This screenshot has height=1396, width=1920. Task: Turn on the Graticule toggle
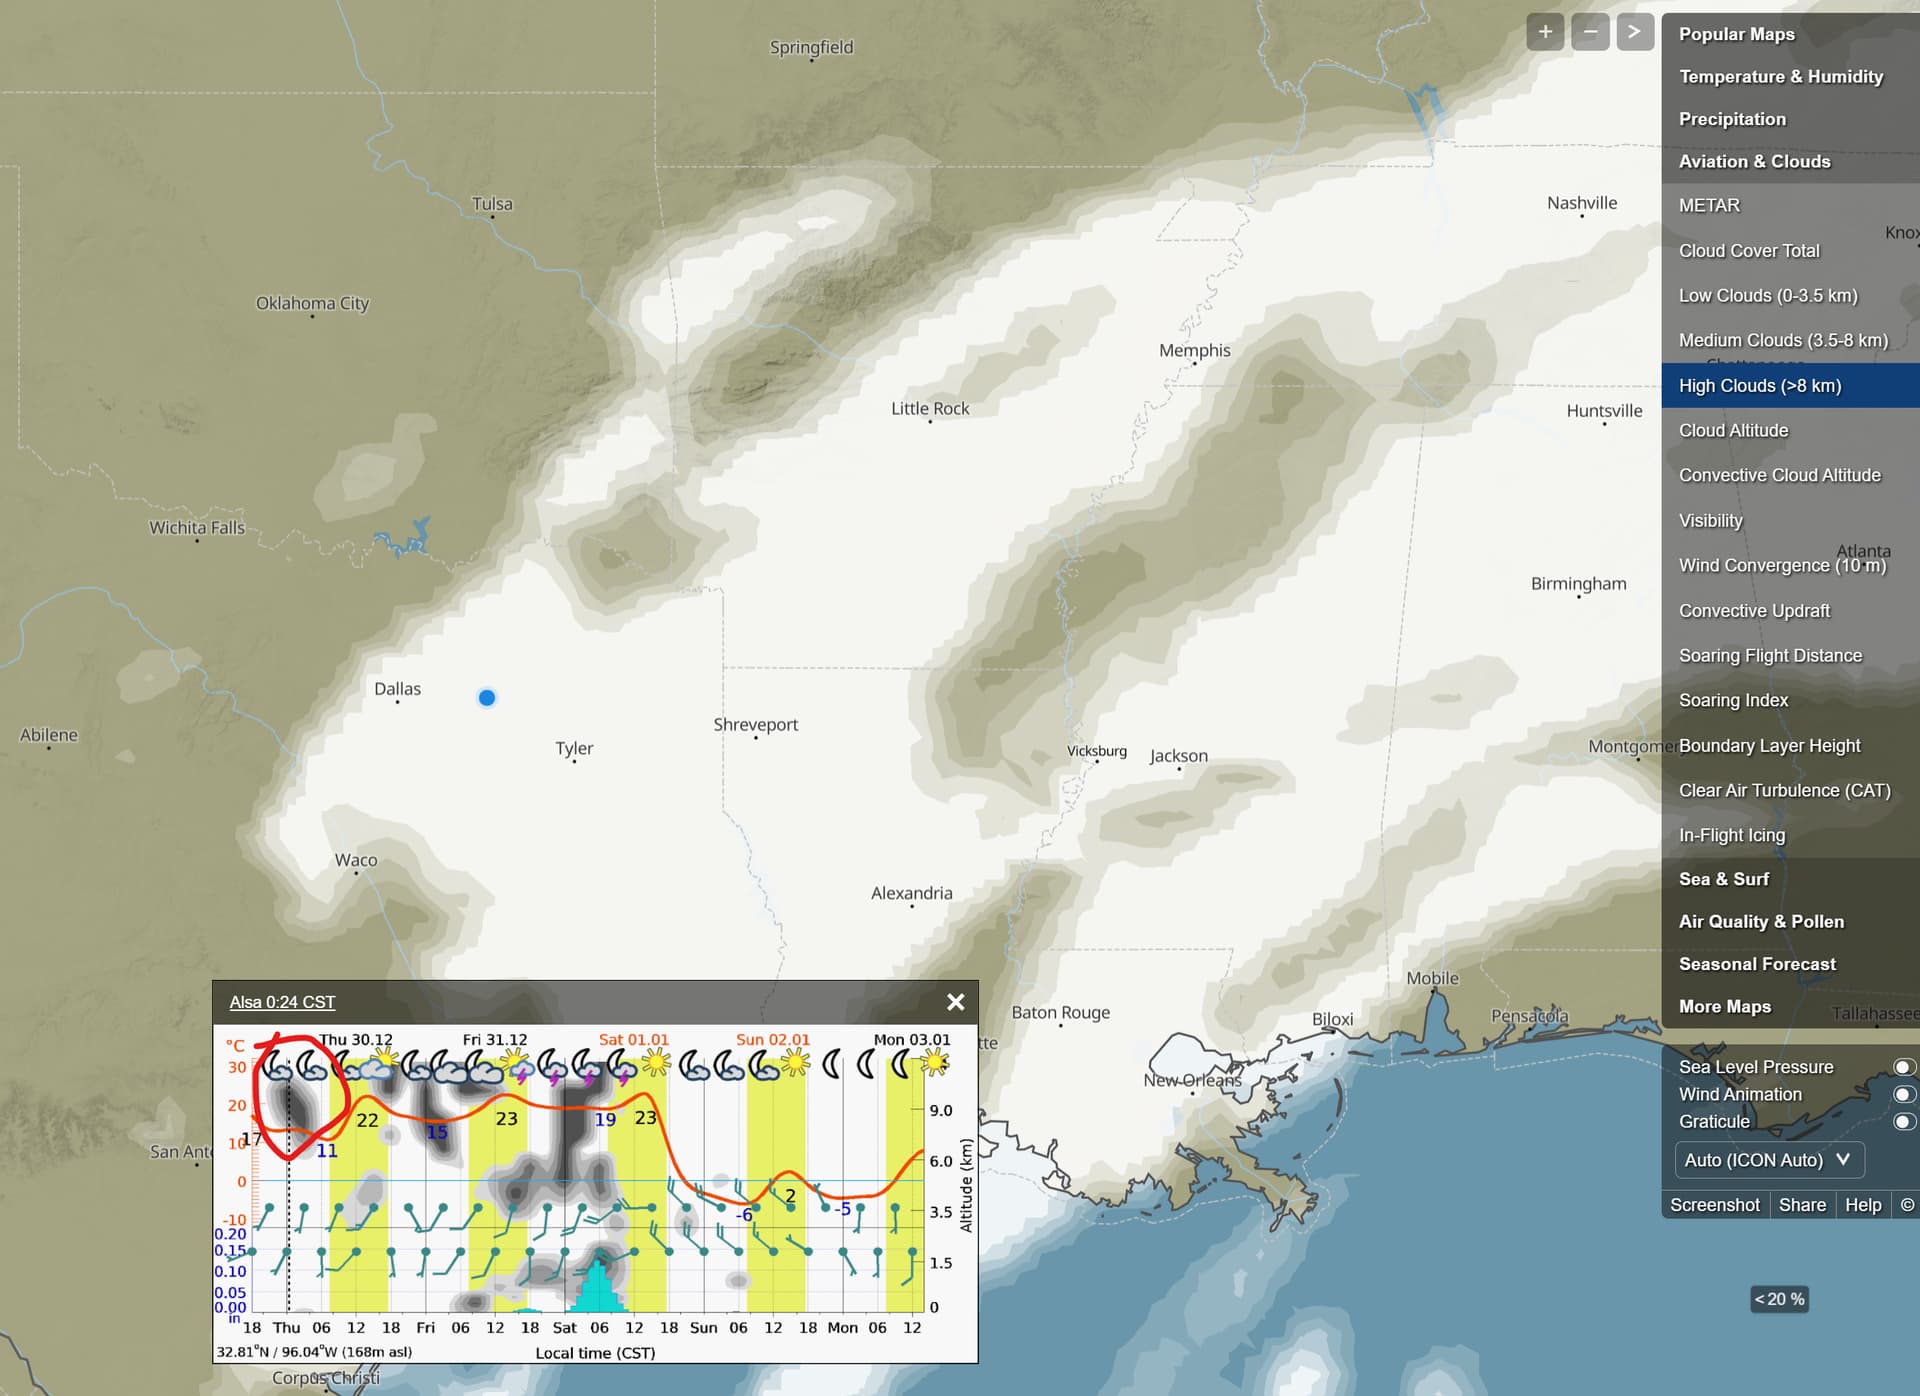click(x=1903, y=1121)
